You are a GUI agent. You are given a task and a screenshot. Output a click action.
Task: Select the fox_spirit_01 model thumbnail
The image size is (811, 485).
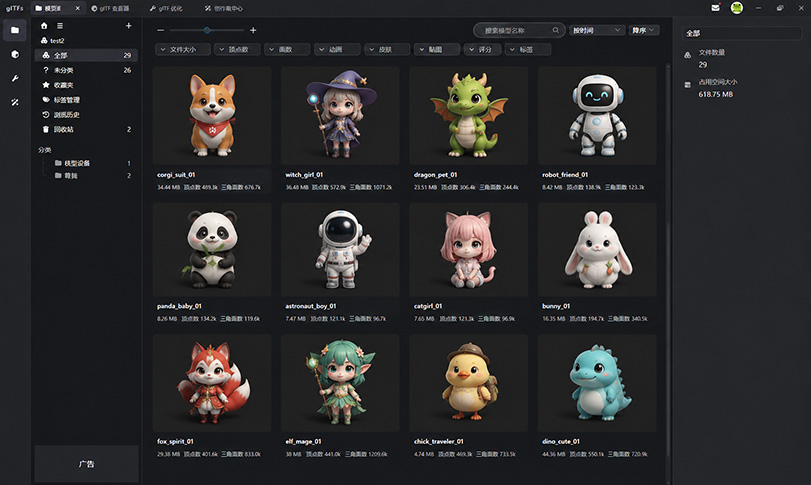[x=212, y=383]
